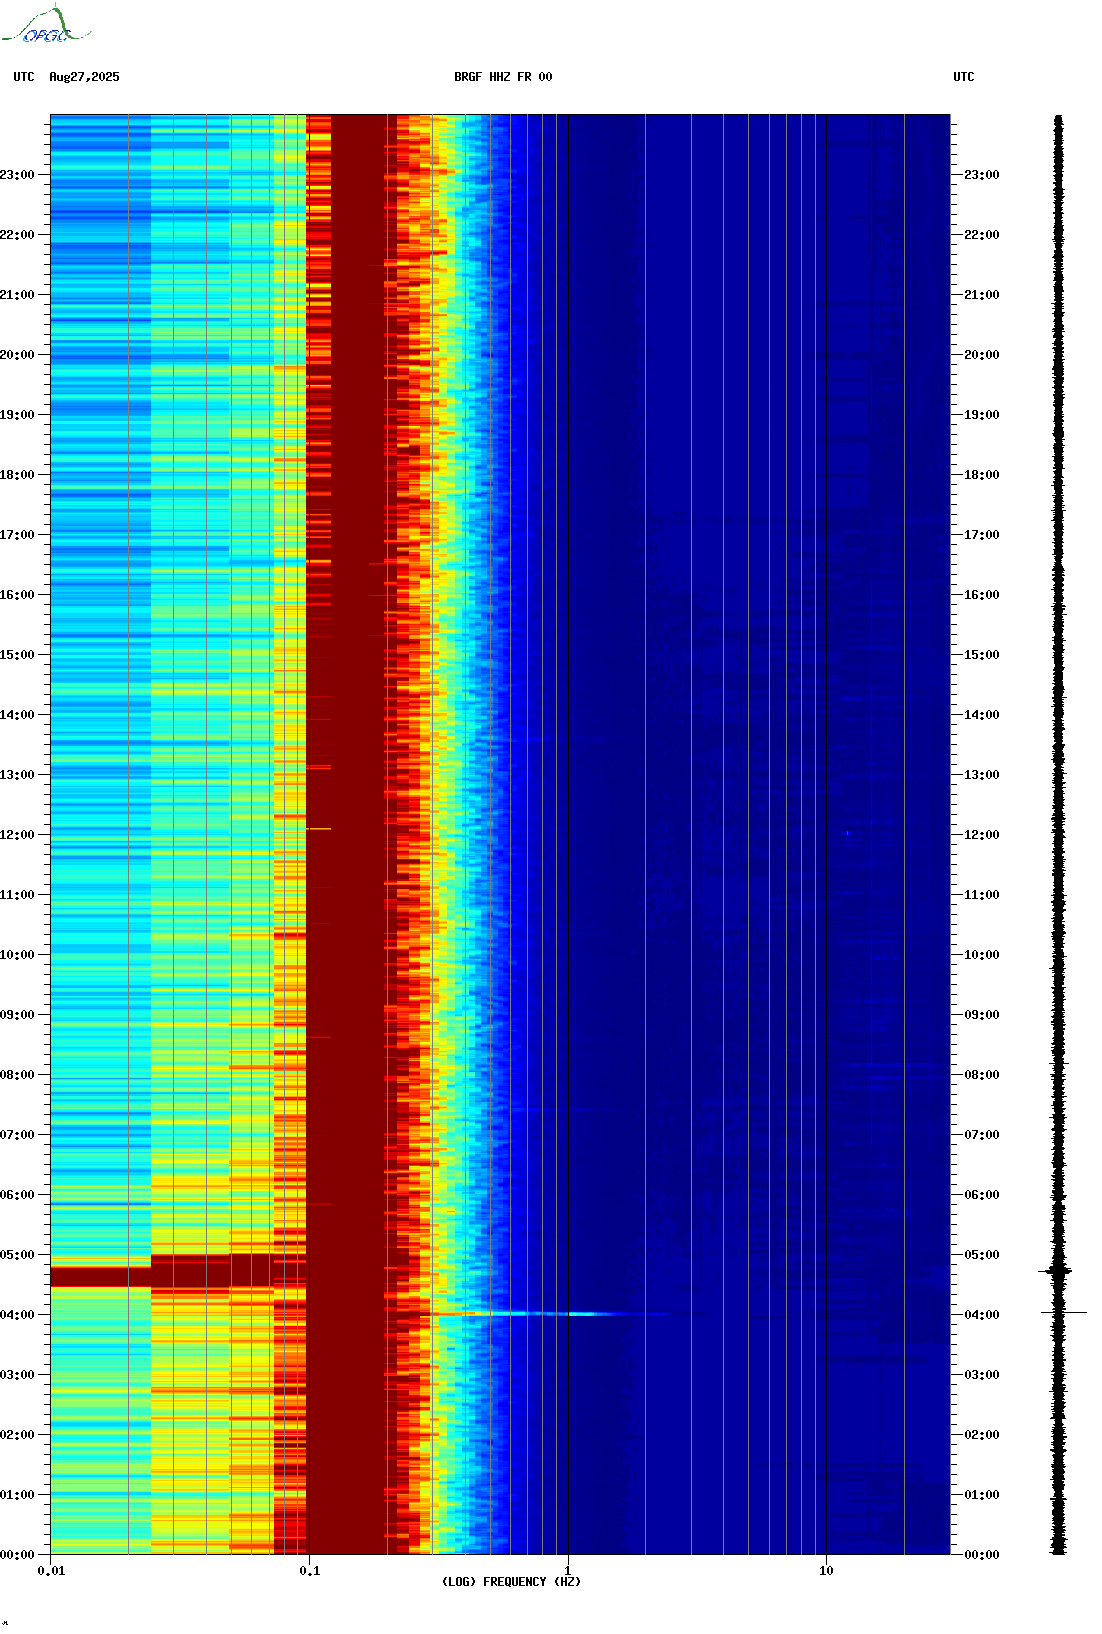Click the (LOG) FREQUENCY (HZ) axis title

511,1582
